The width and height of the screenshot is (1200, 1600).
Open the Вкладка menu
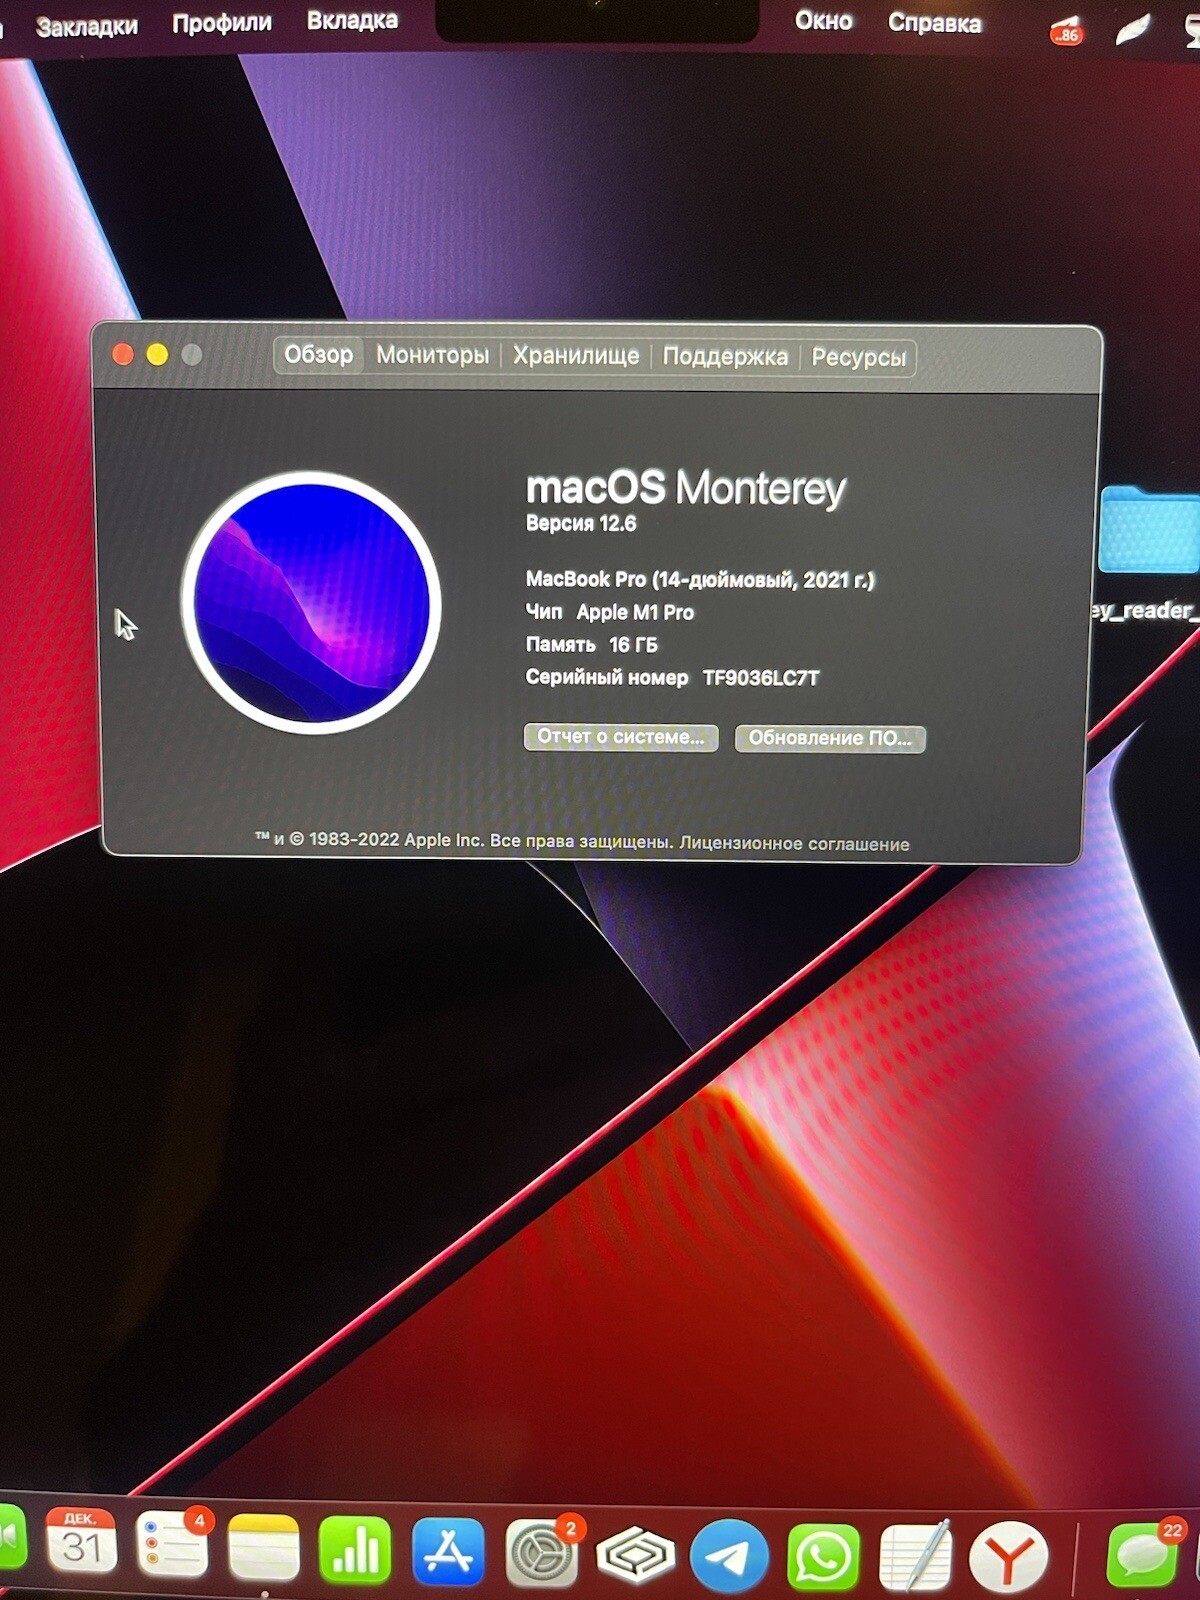click(352, 20)
